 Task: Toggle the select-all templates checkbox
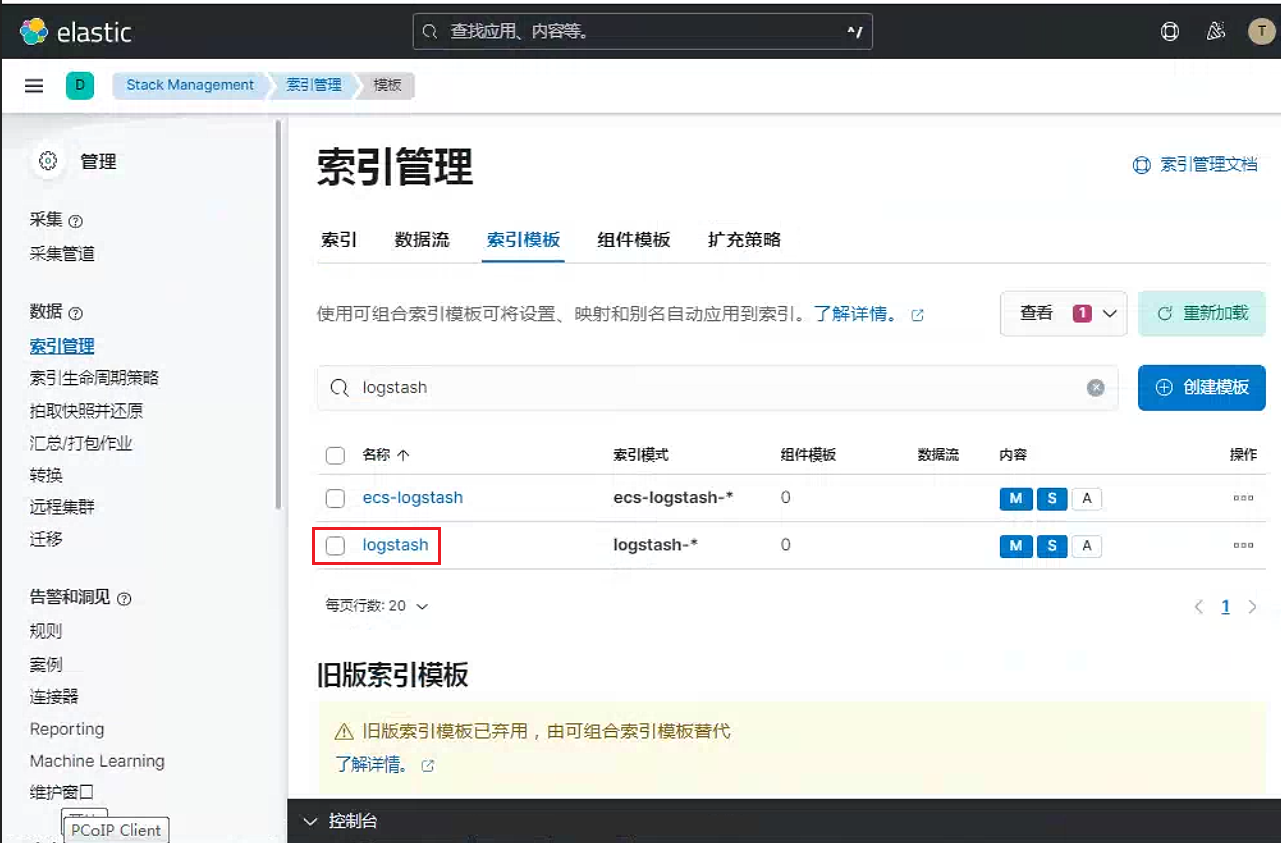336,456
